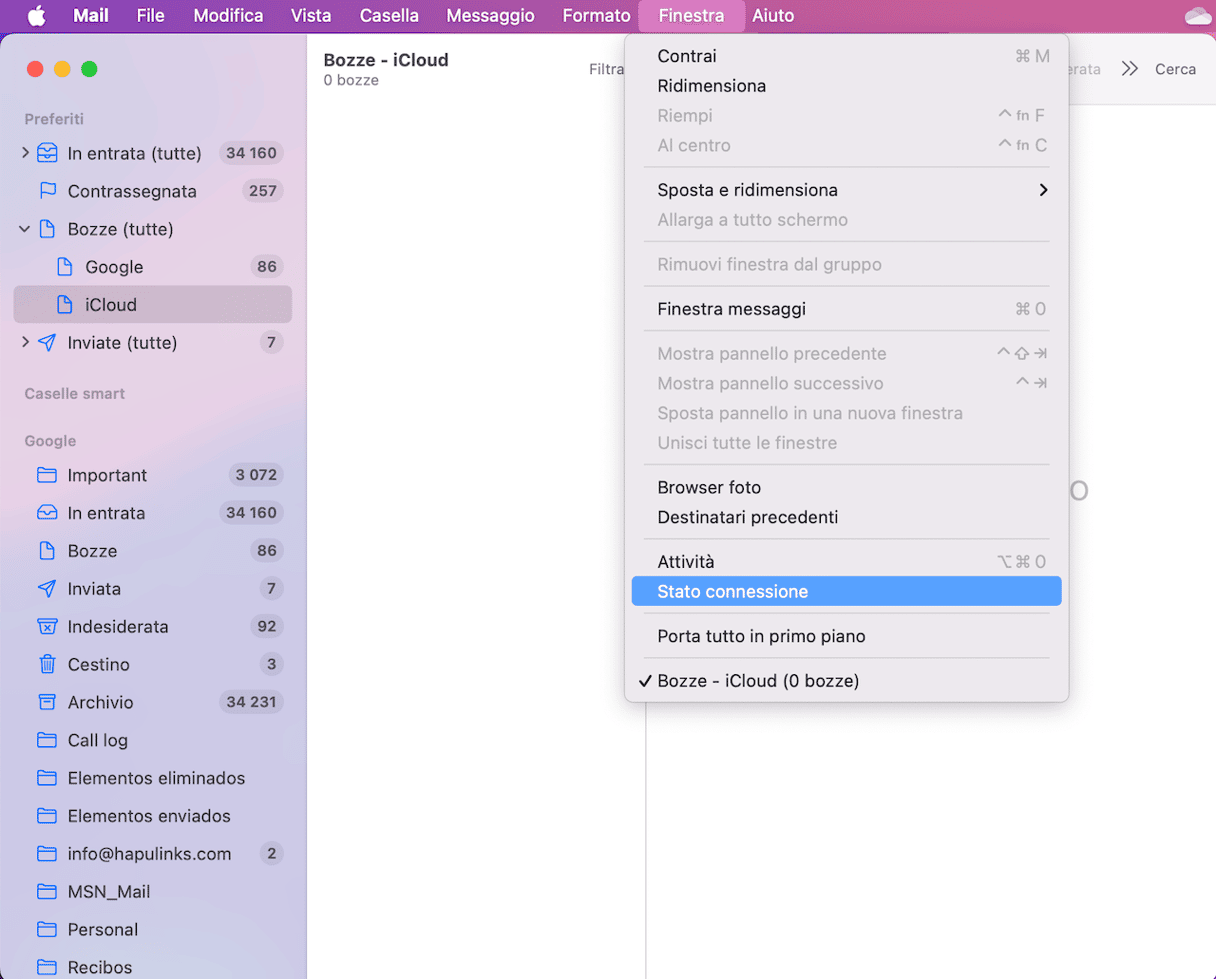Choose Porta tutto in primo piano

point(847,636)
